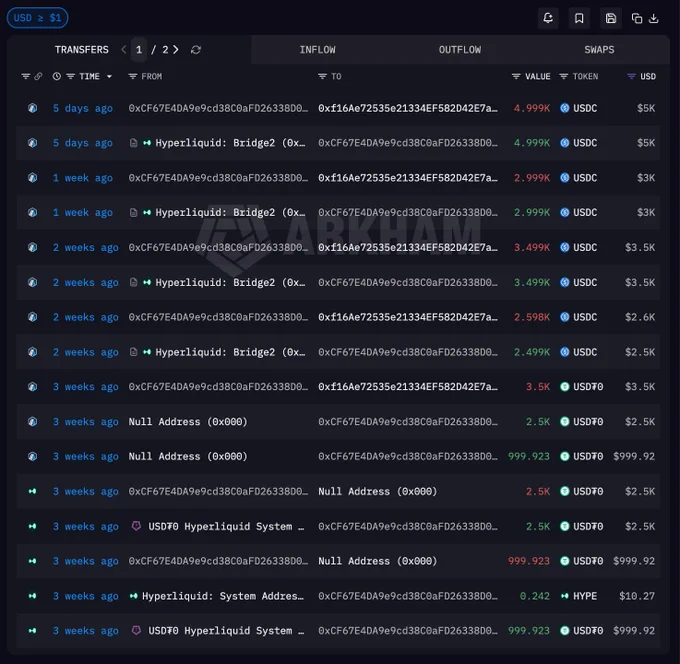680x664 pixels.
Task: Click the $10.27 USD amount
Action: point(637,596)
